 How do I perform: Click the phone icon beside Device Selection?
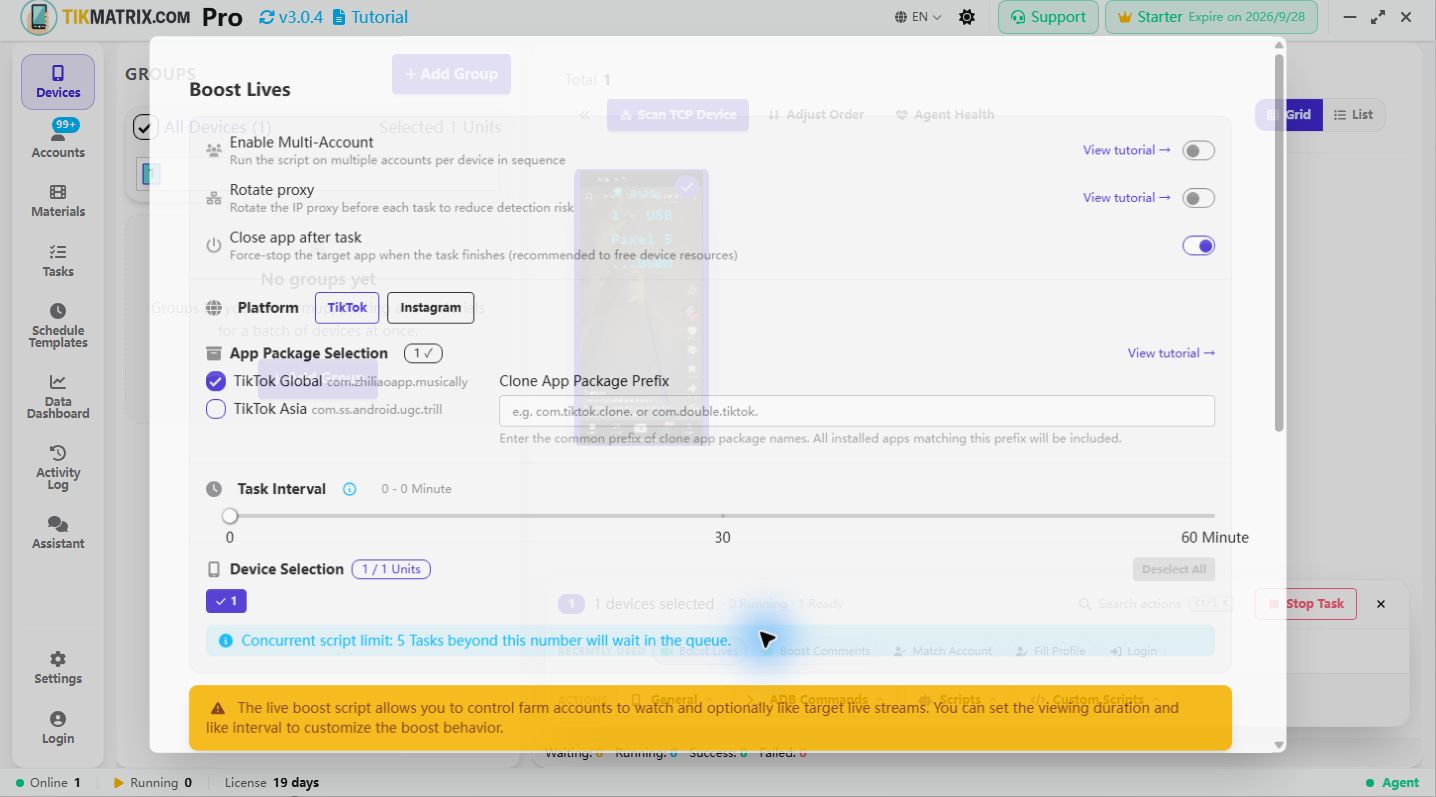pyautogui.click(x=213, y=569)
